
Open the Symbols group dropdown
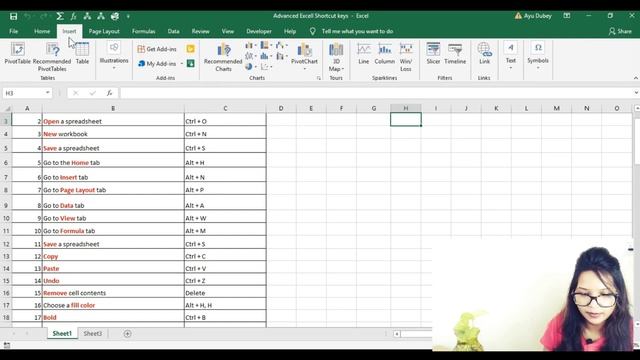pos(538,55)
